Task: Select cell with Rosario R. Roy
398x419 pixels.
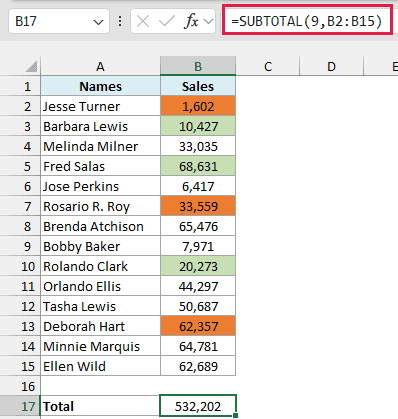Action: coord(100,206)
